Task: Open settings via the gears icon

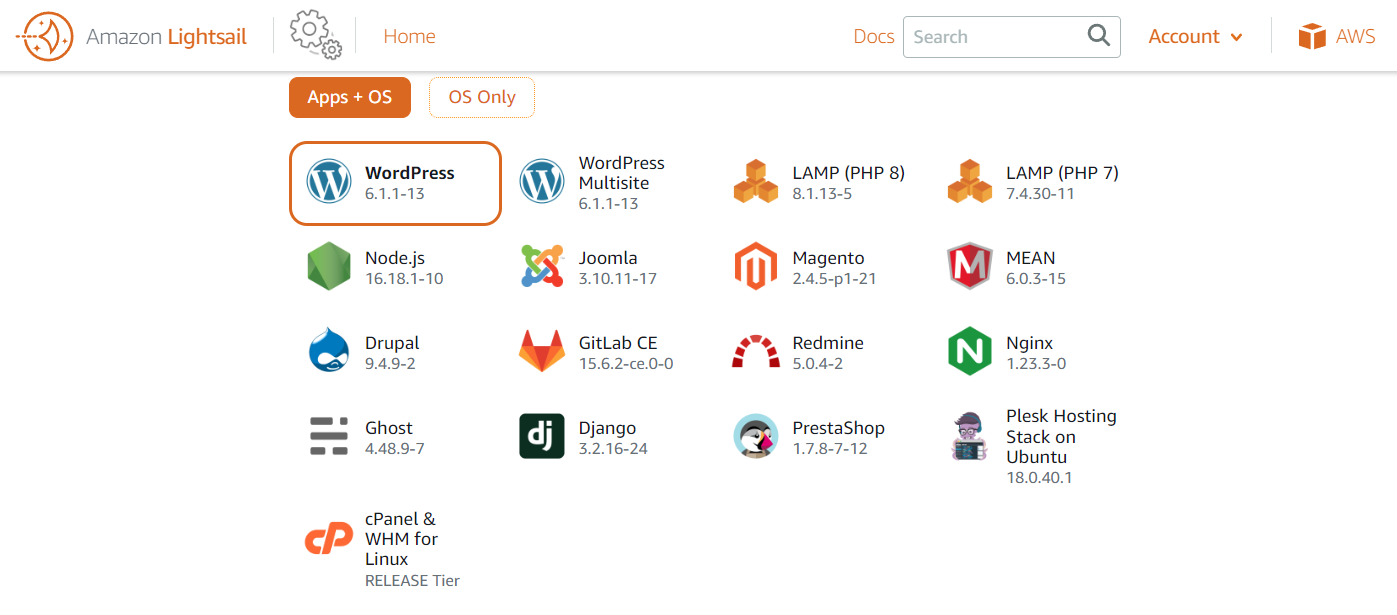Action: tap(315, 35)
